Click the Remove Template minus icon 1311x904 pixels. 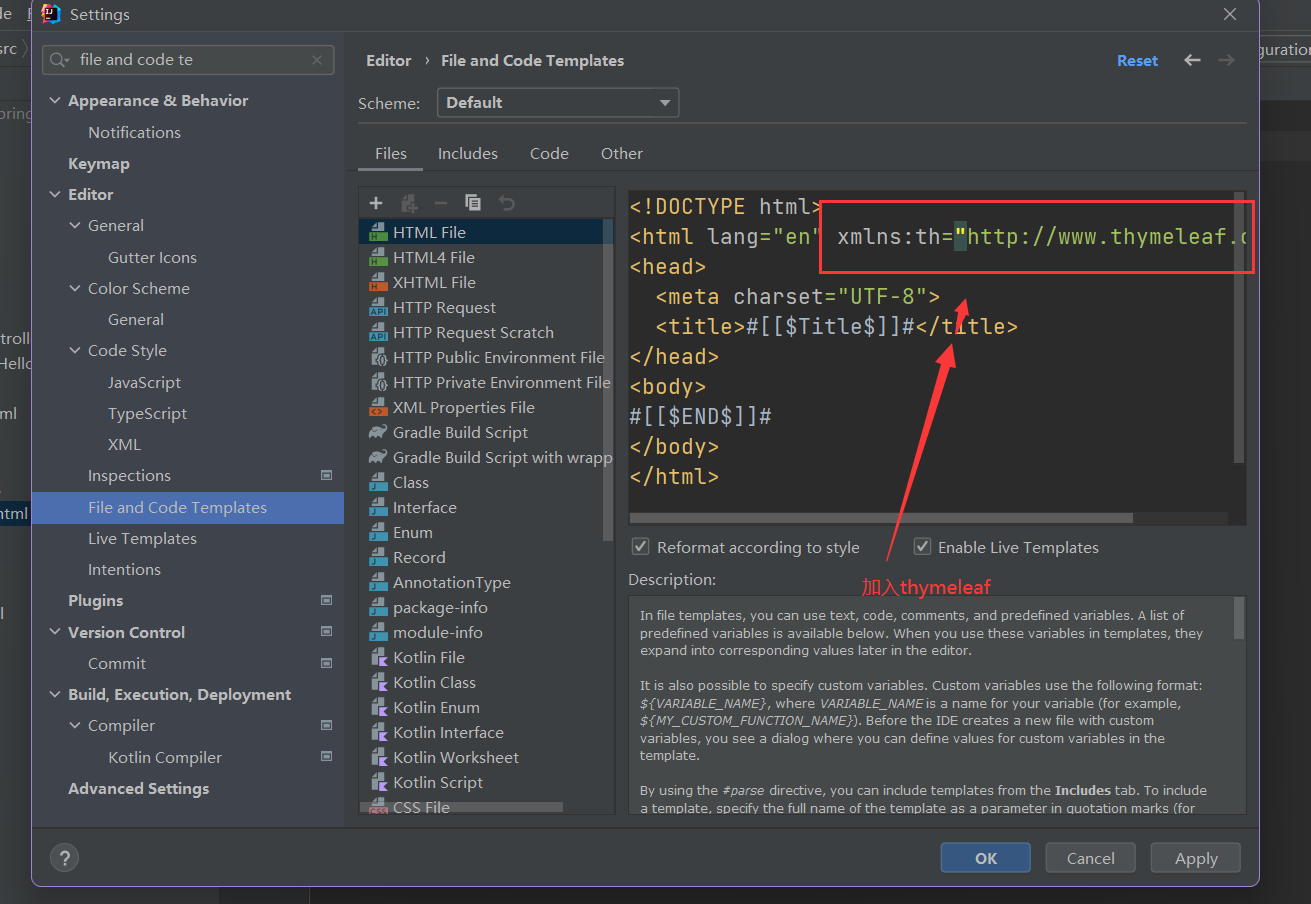tap(441, 203)
